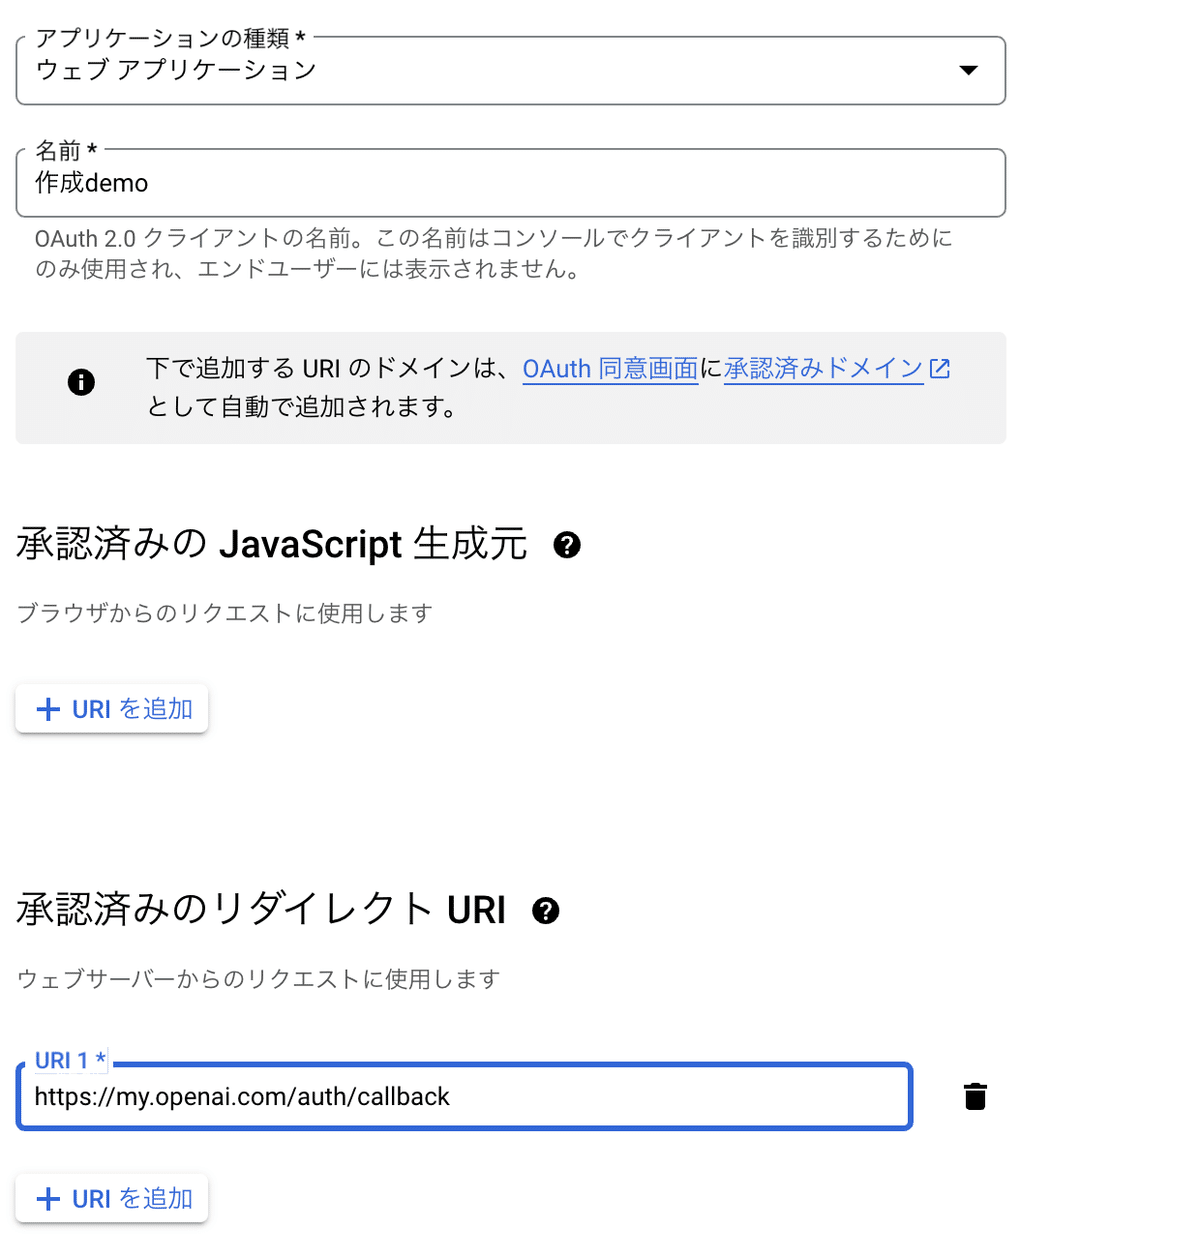
Task: Click the 承認済みの JavaScript 生成元 heading
Action: tap(270, 545)
